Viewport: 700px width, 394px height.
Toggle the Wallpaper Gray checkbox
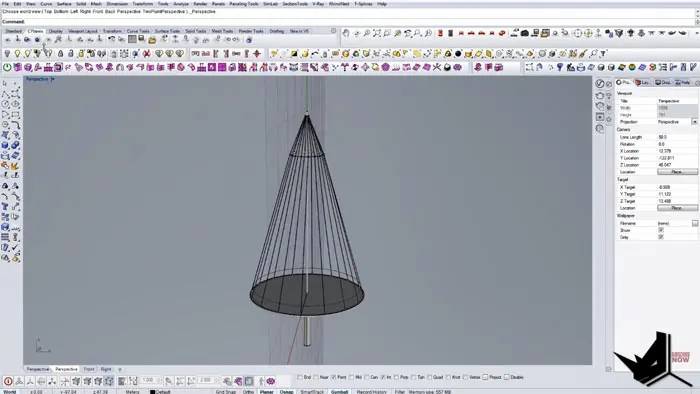coord(661,237)
